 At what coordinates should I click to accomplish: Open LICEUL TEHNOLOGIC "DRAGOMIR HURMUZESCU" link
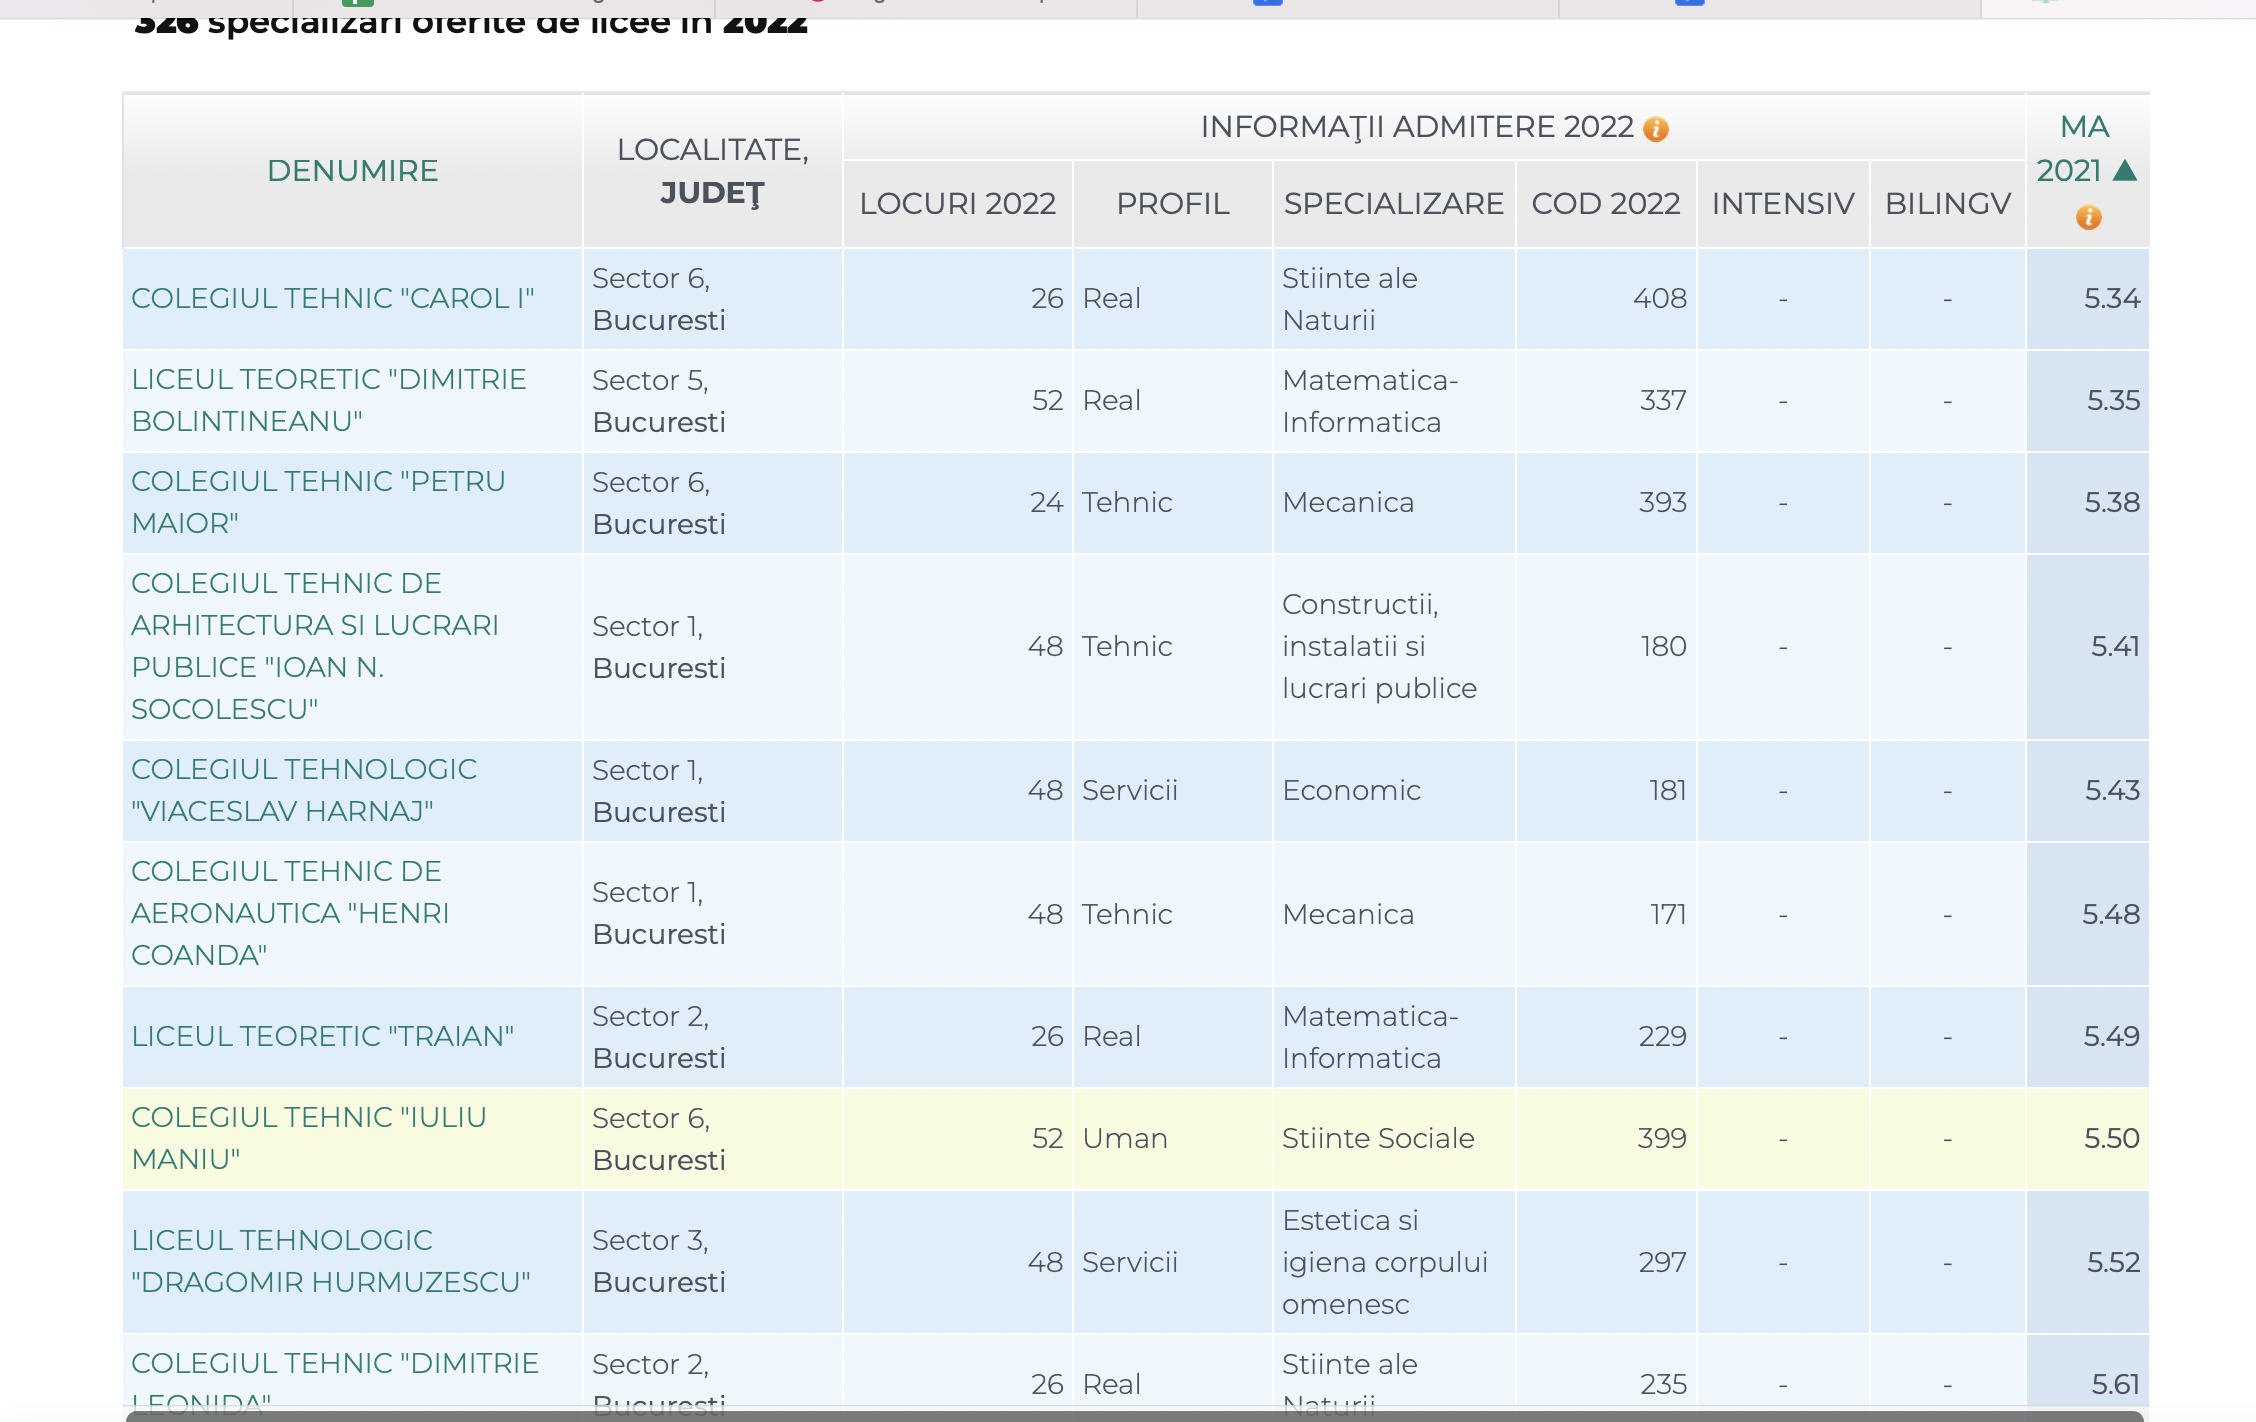pos(330,1261)
